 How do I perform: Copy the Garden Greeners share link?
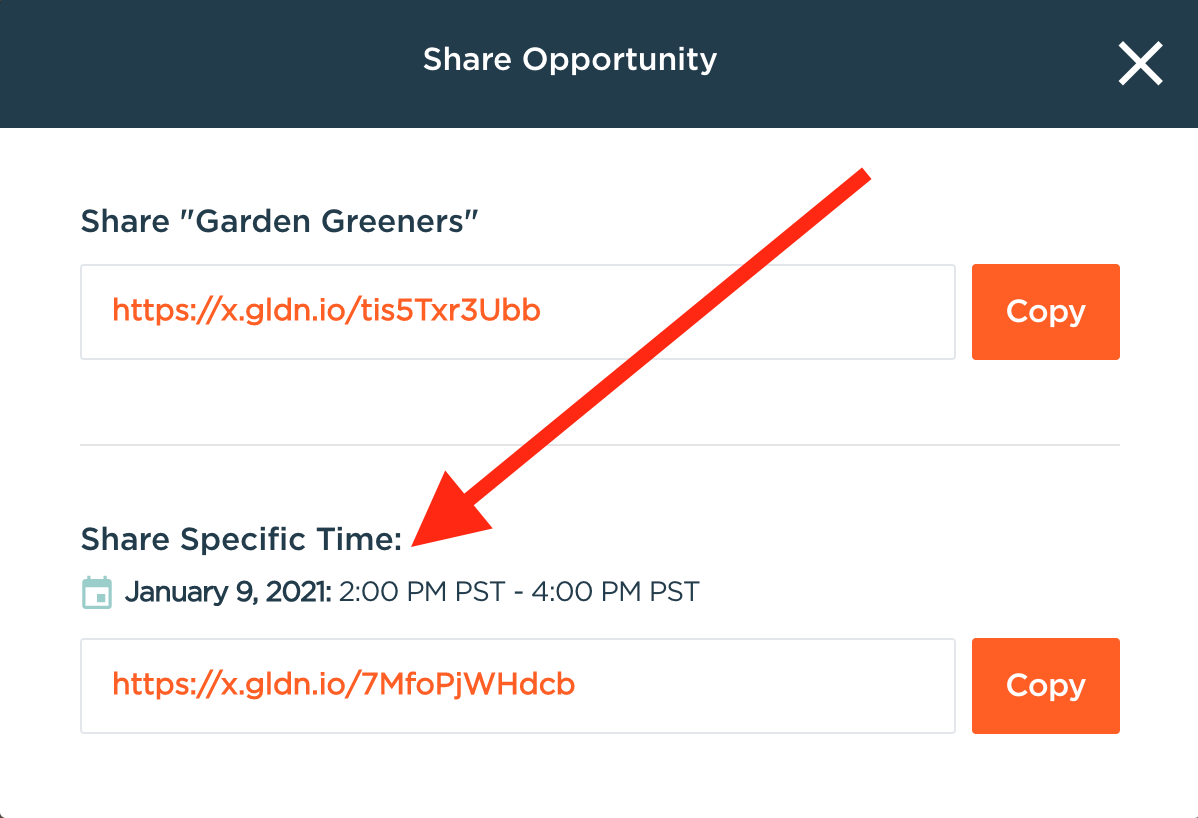(x=1045, y=312)
